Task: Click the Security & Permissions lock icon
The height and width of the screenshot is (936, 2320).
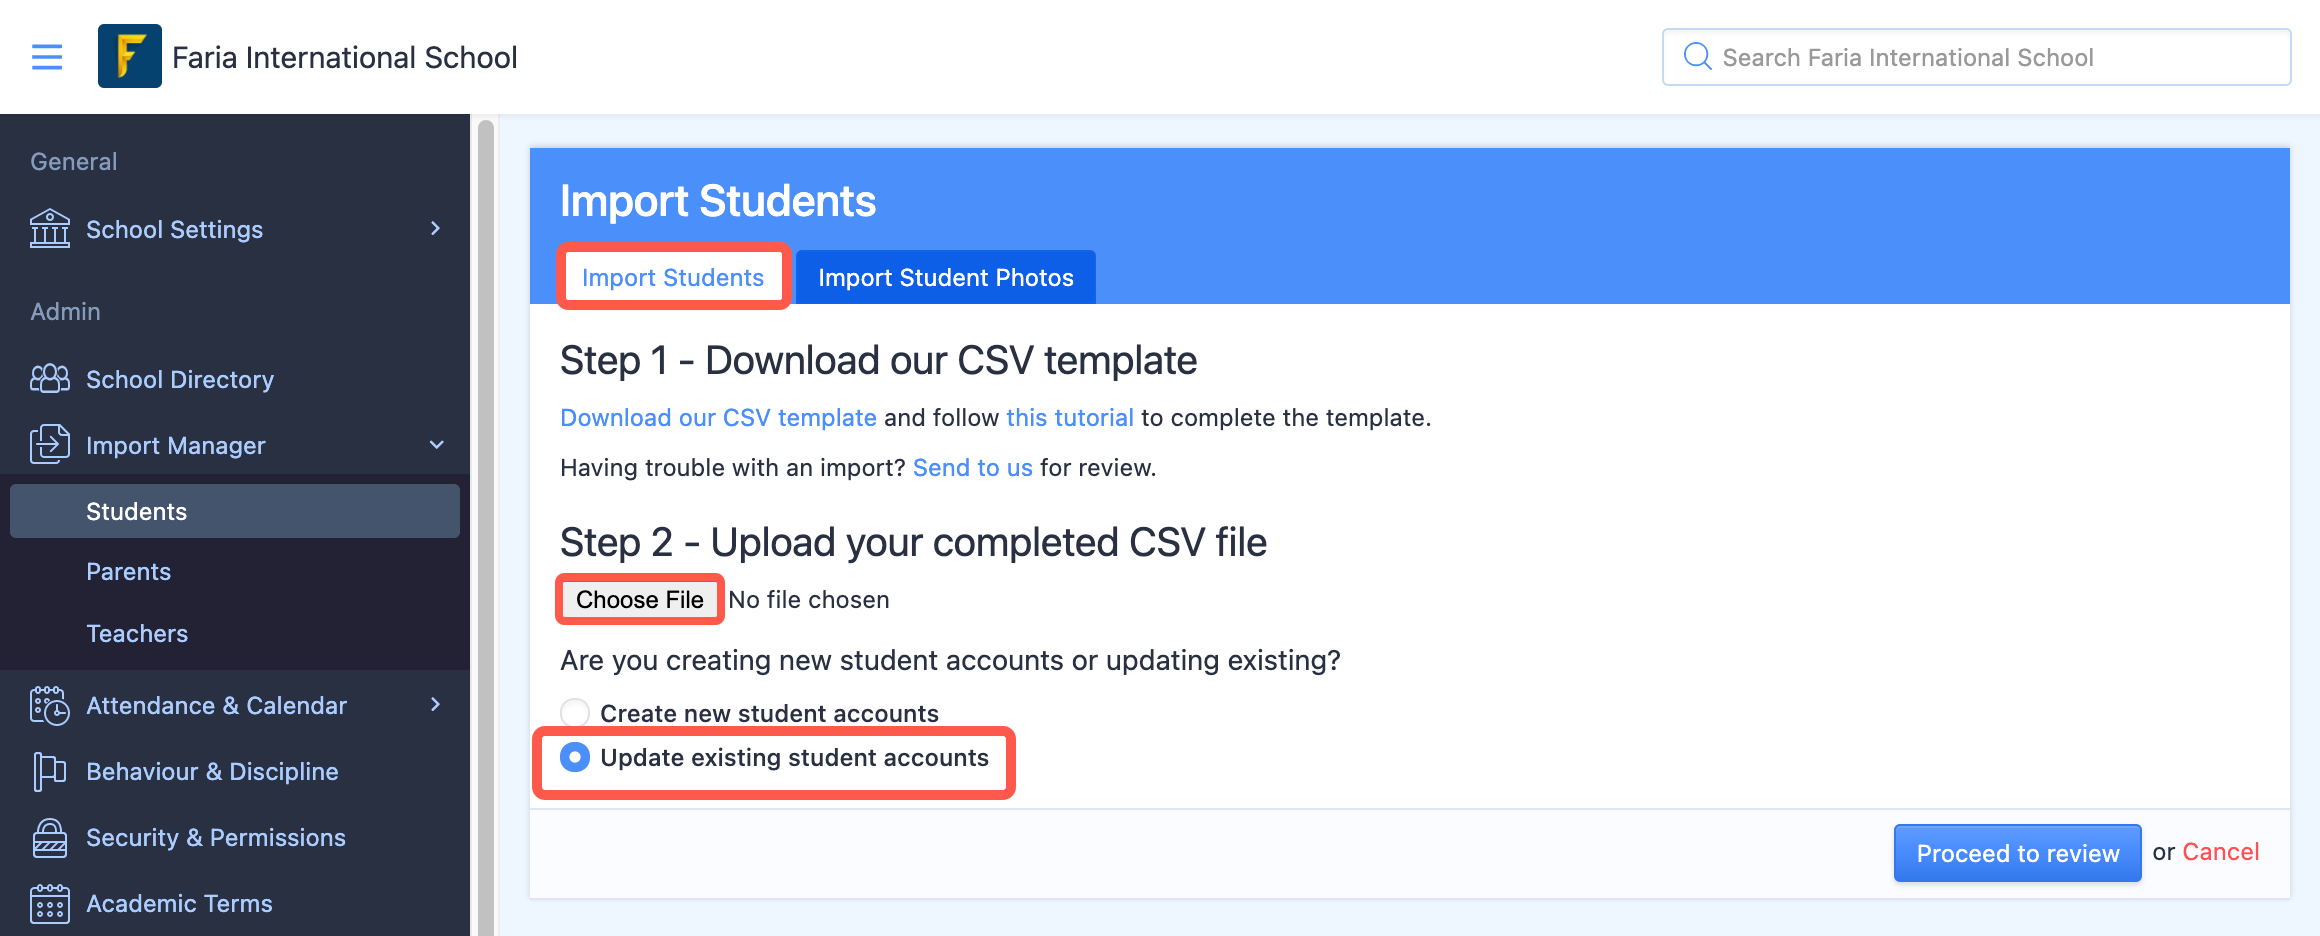Action: pyautogui.click(x=50, y=837)
